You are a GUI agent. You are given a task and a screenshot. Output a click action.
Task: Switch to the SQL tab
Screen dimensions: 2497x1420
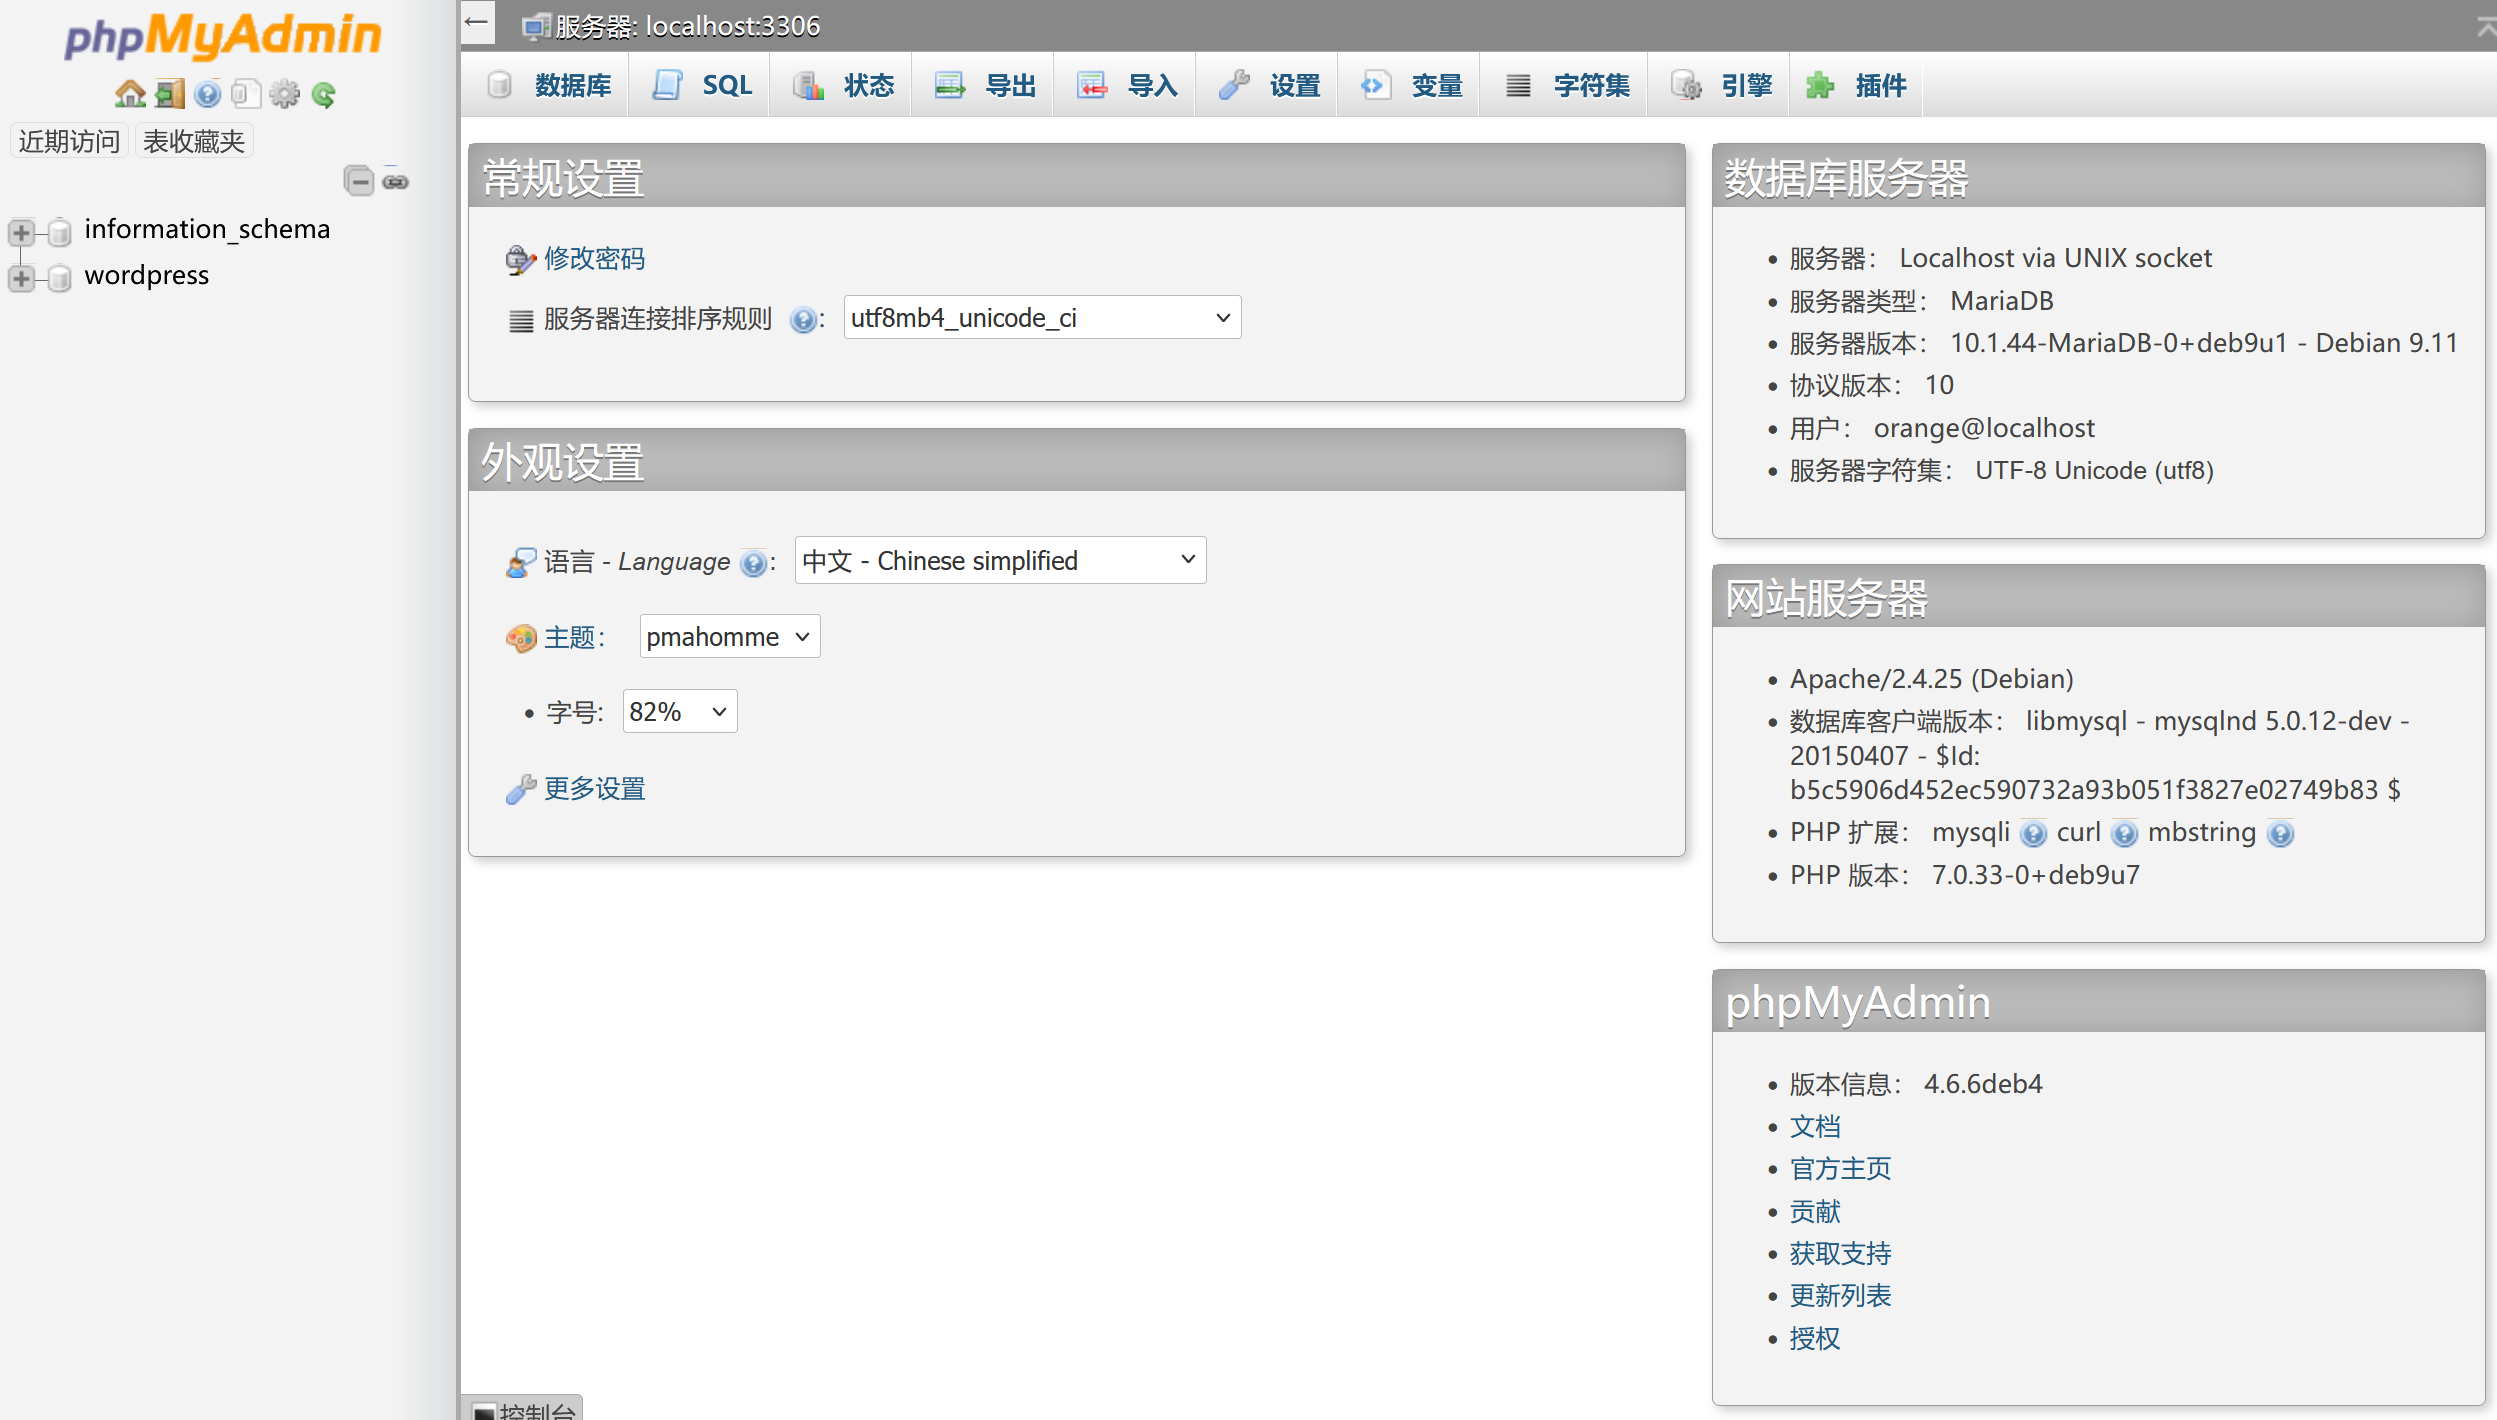pos(701,85)
